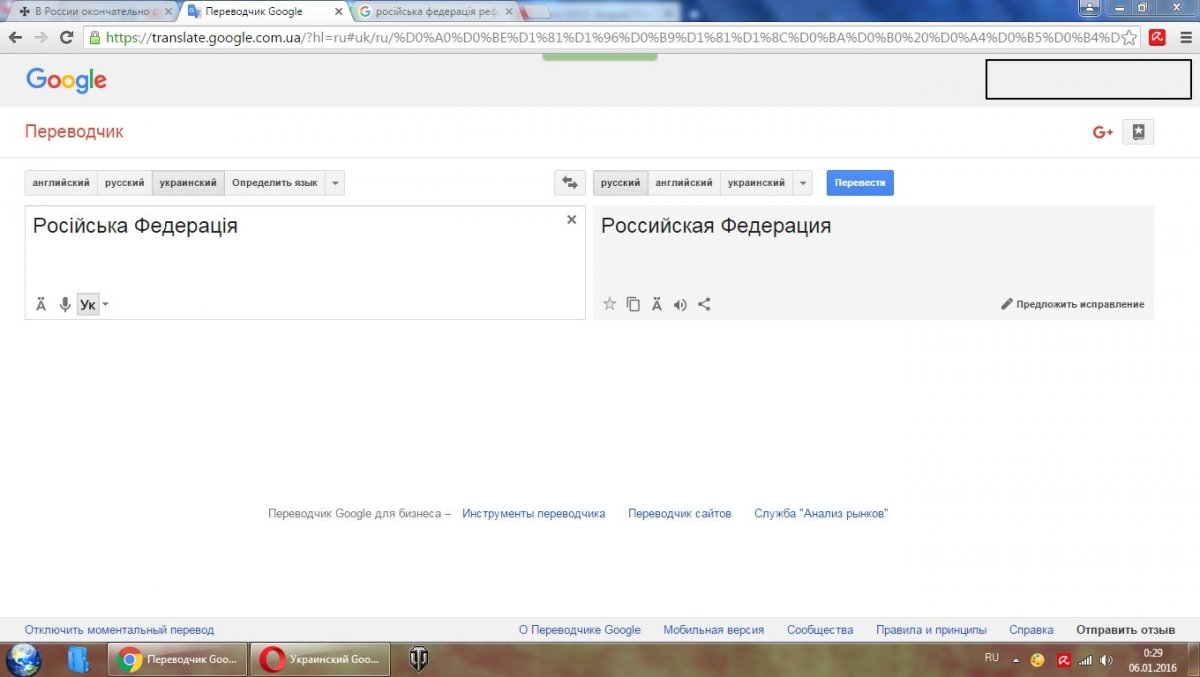Click the swap languages arrows icon
Image resolution: width=1200 pixels, height=677 pixels.
(569, 183)
